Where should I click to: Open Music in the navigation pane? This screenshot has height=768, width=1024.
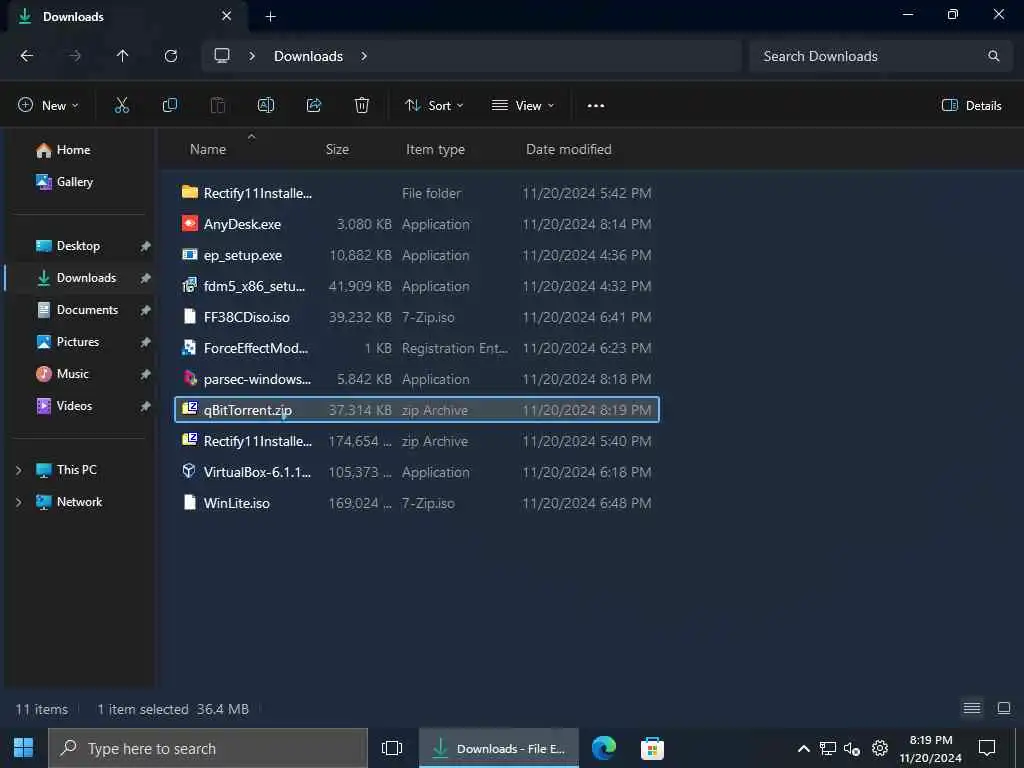coord(72,374)
